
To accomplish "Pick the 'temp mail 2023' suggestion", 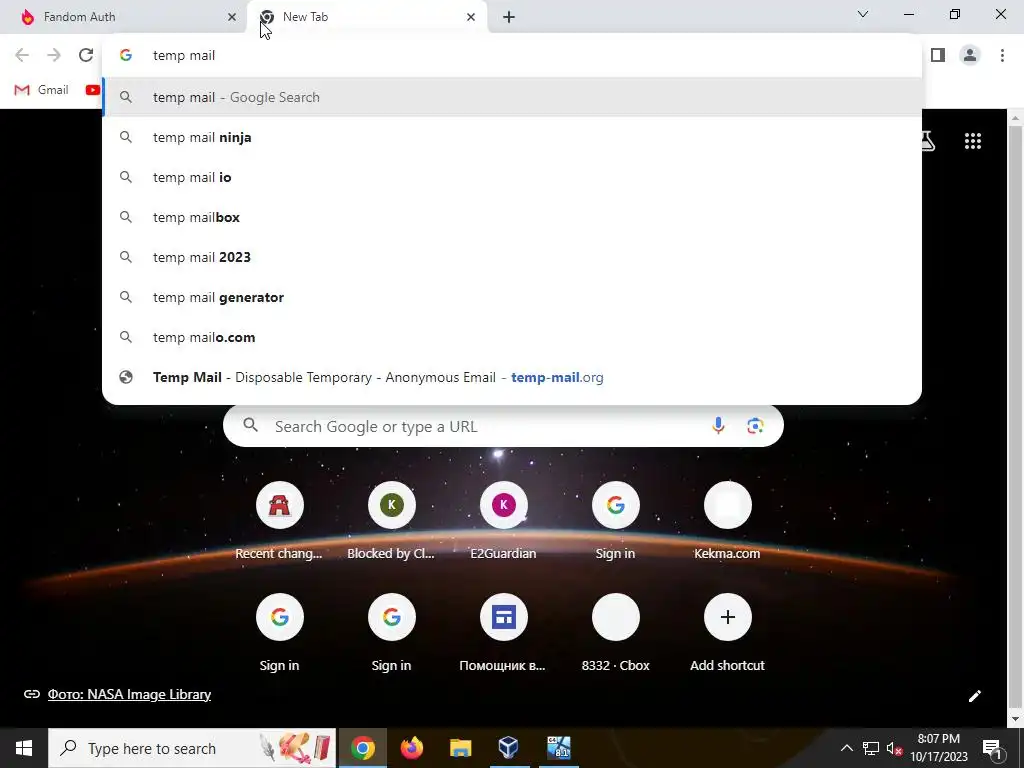I will tap(512, 257).
